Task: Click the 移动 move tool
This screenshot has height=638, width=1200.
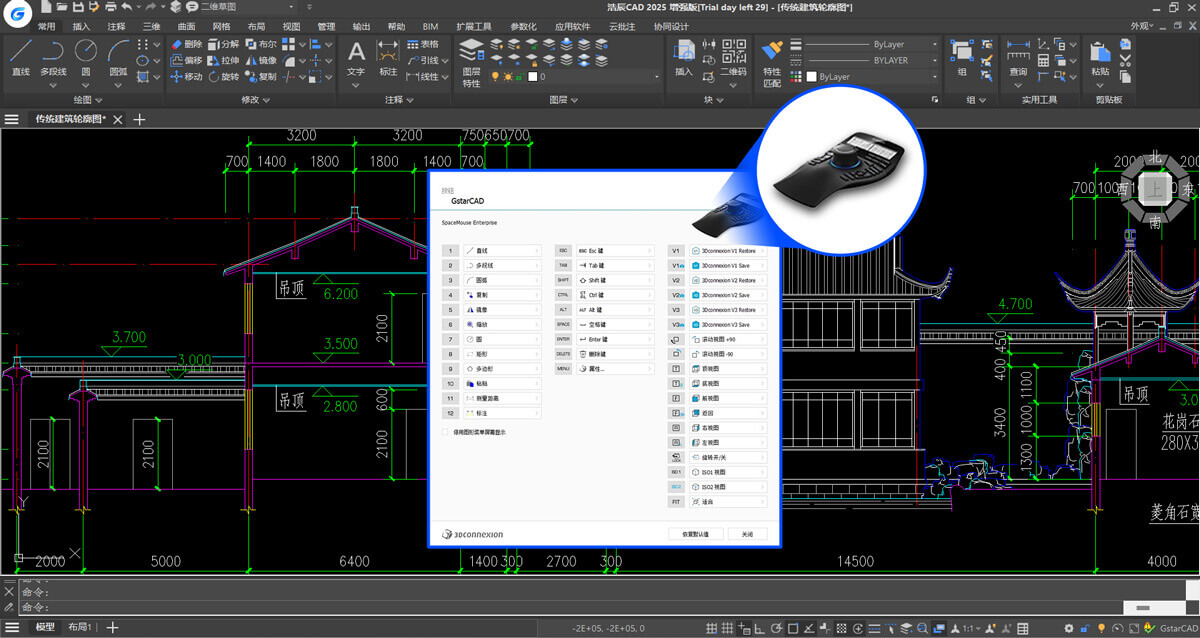Action: [x=186, y=76]
